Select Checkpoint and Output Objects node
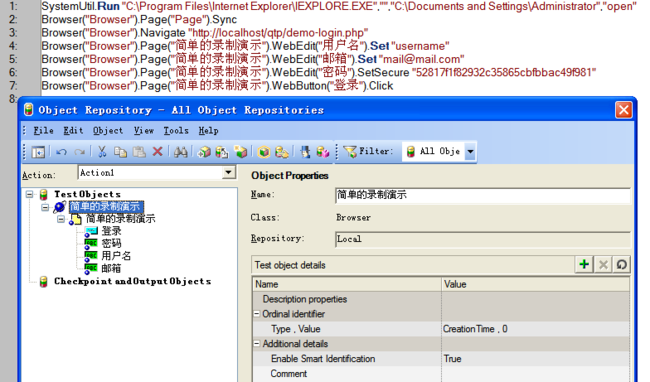Viewport: 650px width, 382px height. (132, 281)
